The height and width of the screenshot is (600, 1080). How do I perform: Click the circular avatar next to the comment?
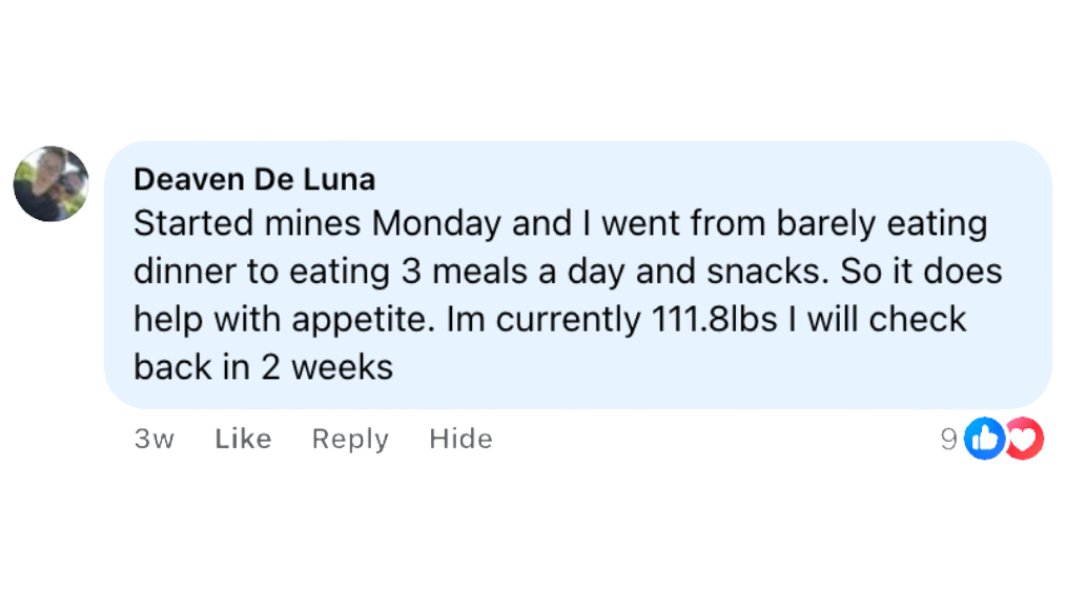(50, 183)
